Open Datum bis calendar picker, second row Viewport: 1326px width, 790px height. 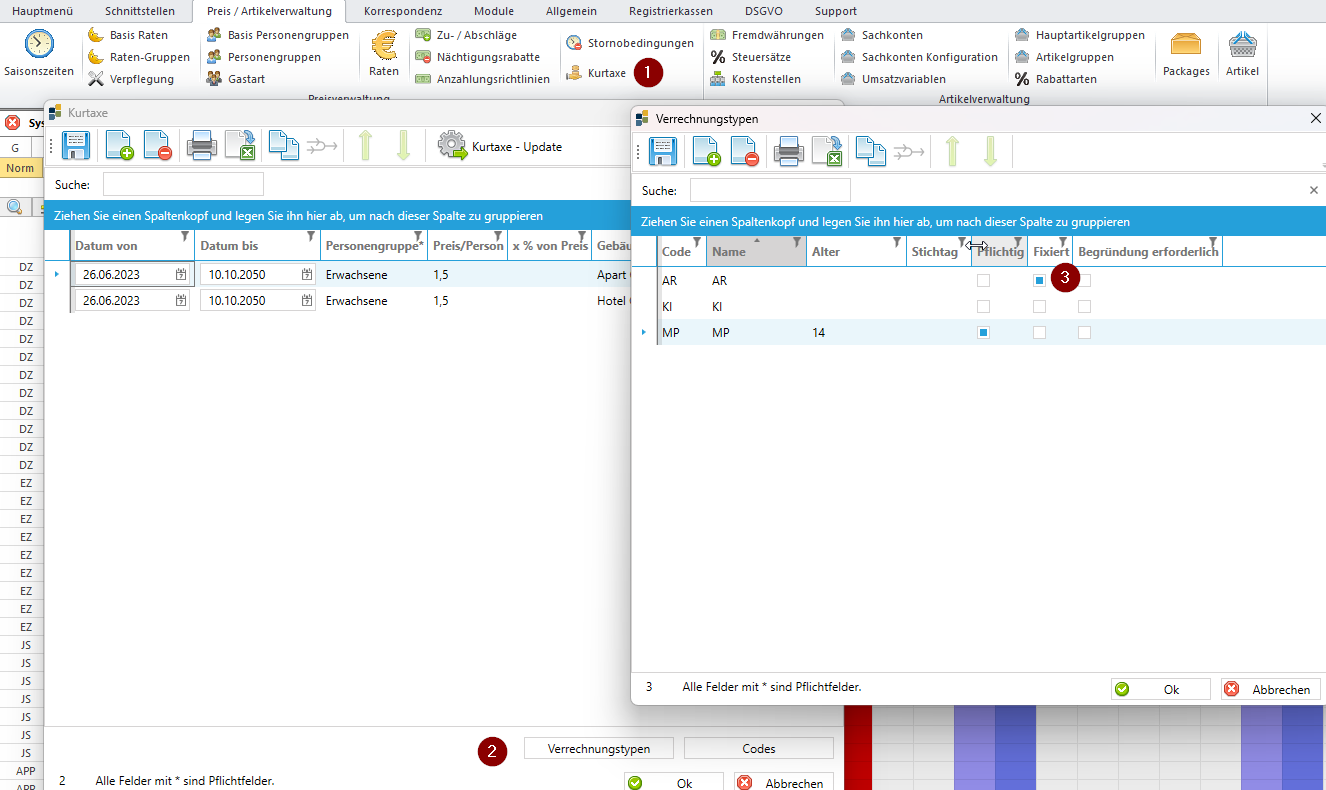(307, 301)
